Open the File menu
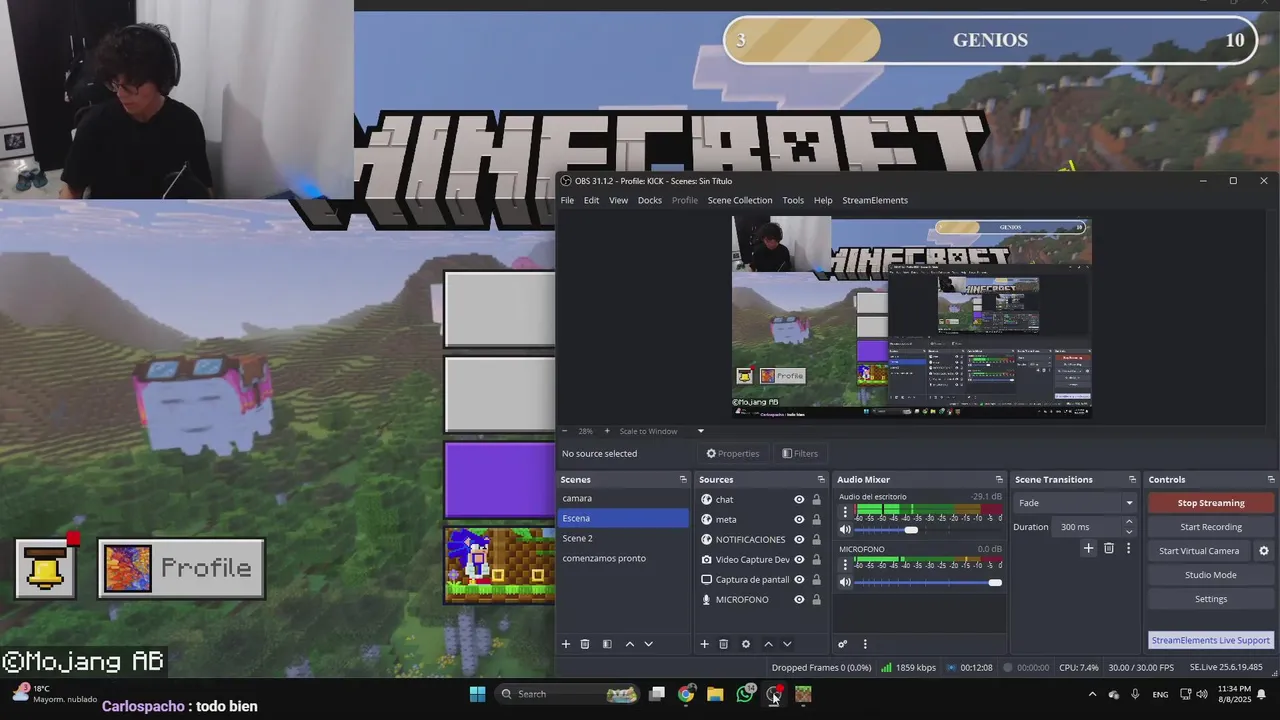Image resolution: width=1280 pixels, height=720 pixels. click(x=567, y=200)
